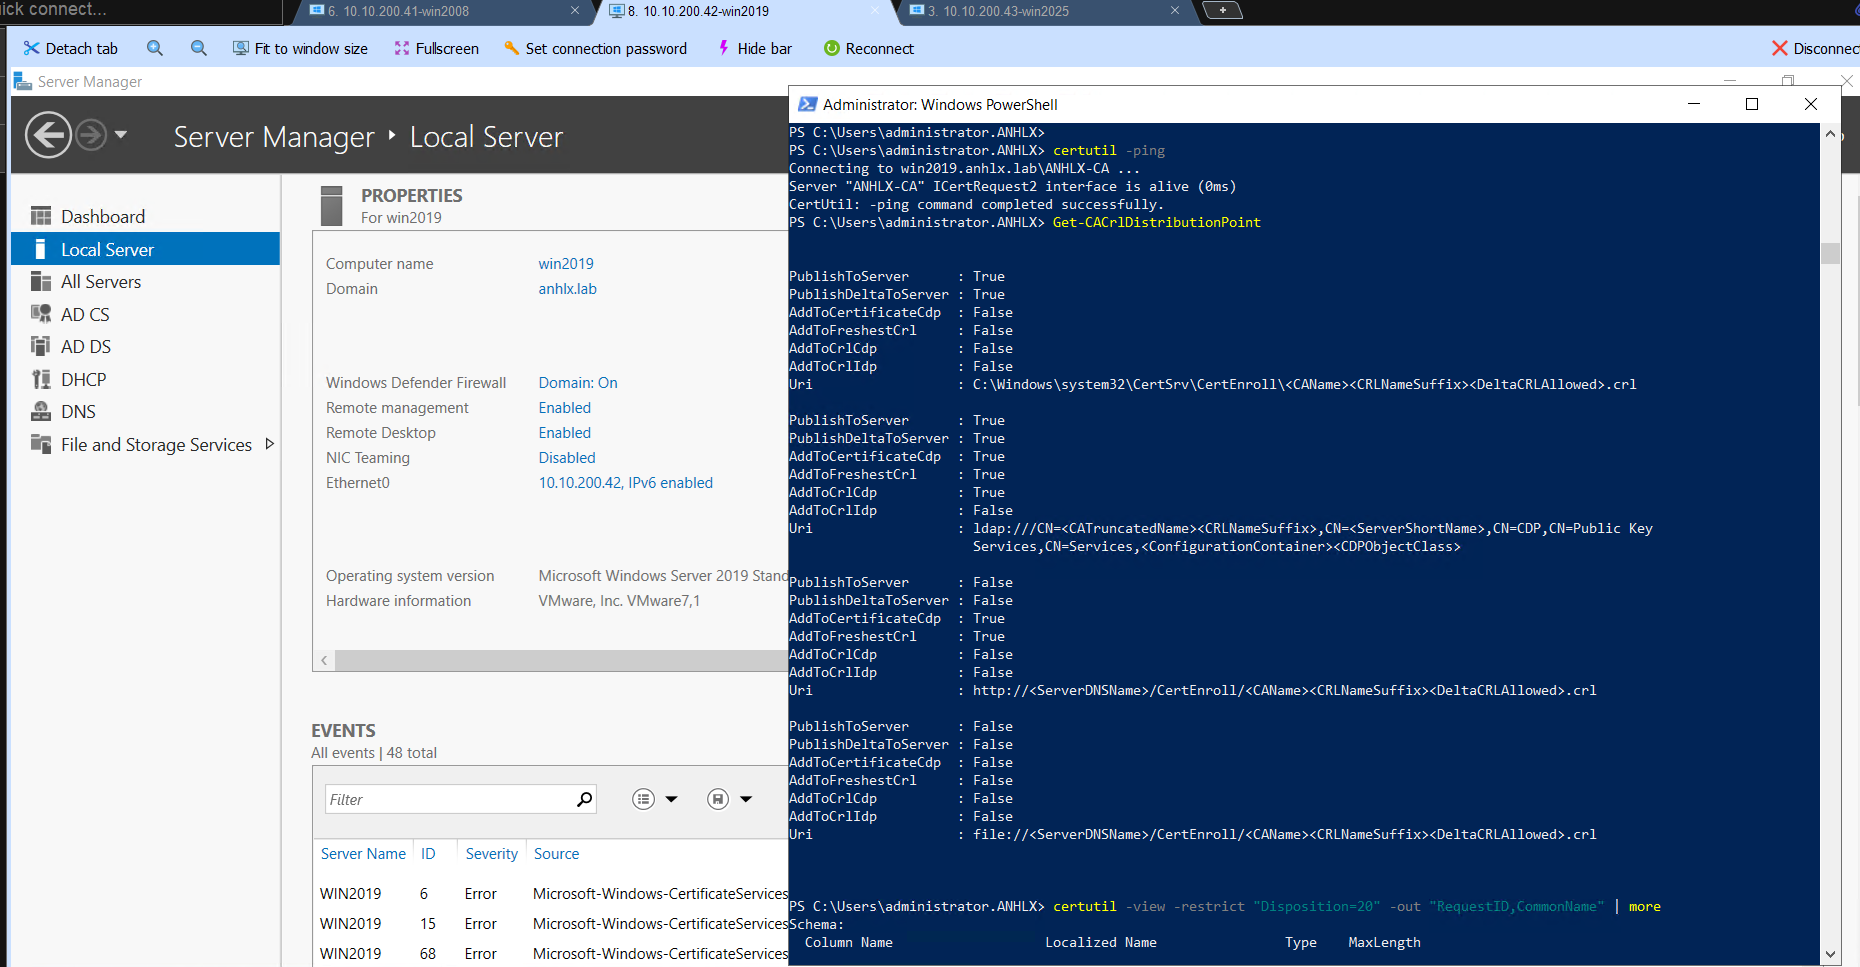Screen dimensions: 1860x967
Task: Sort events by Severity column
Action: [491, 854]
